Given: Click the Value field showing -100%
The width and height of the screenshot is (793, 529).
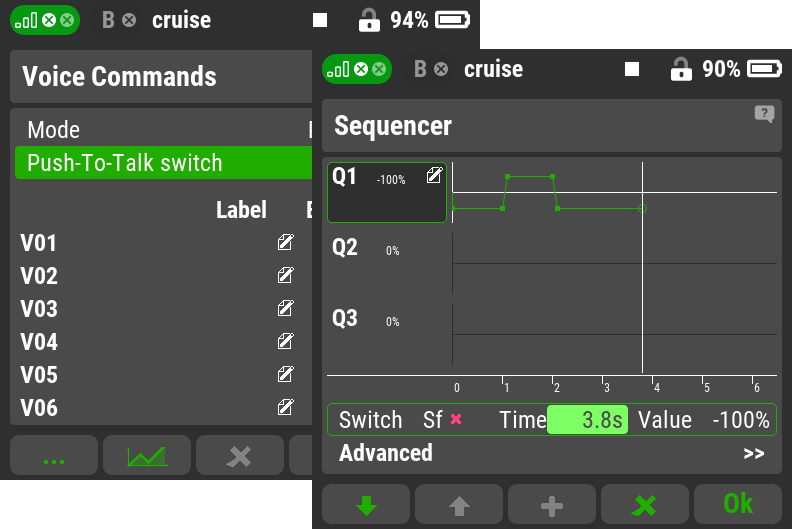Looking at the screenshot, I should (740, 420).
